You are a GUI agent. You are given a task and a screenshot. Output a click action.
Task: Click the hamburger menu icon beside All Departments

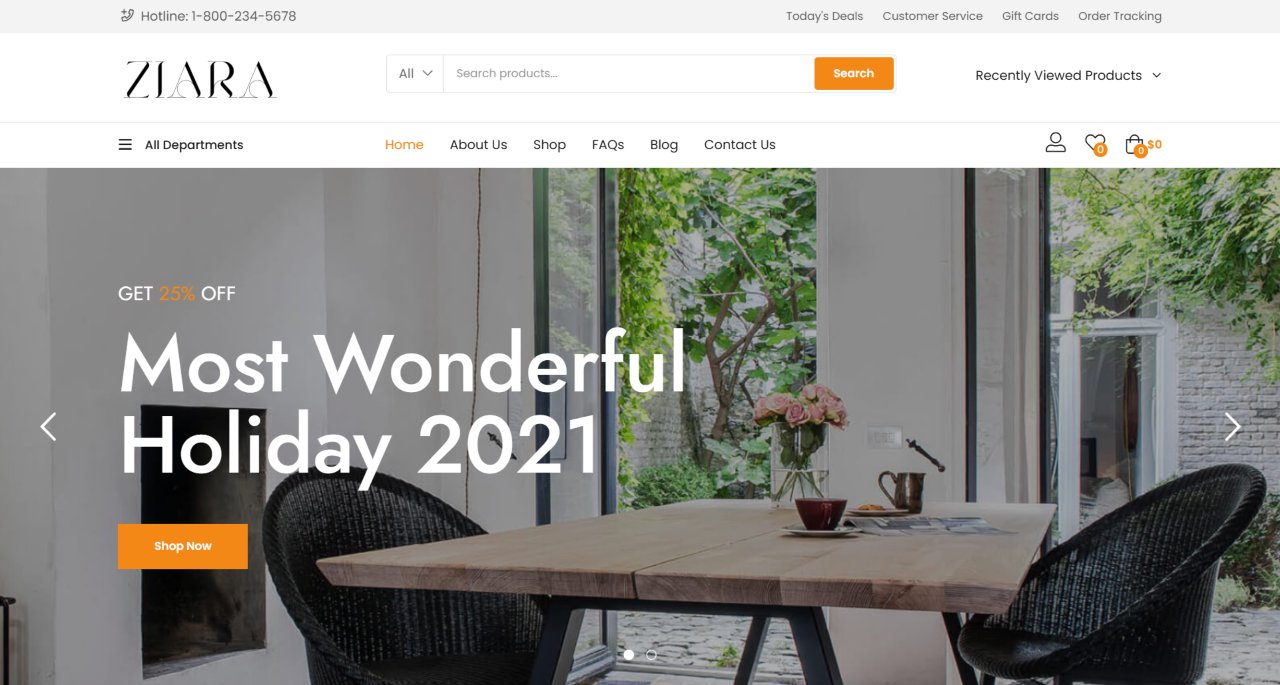[125, 145]
